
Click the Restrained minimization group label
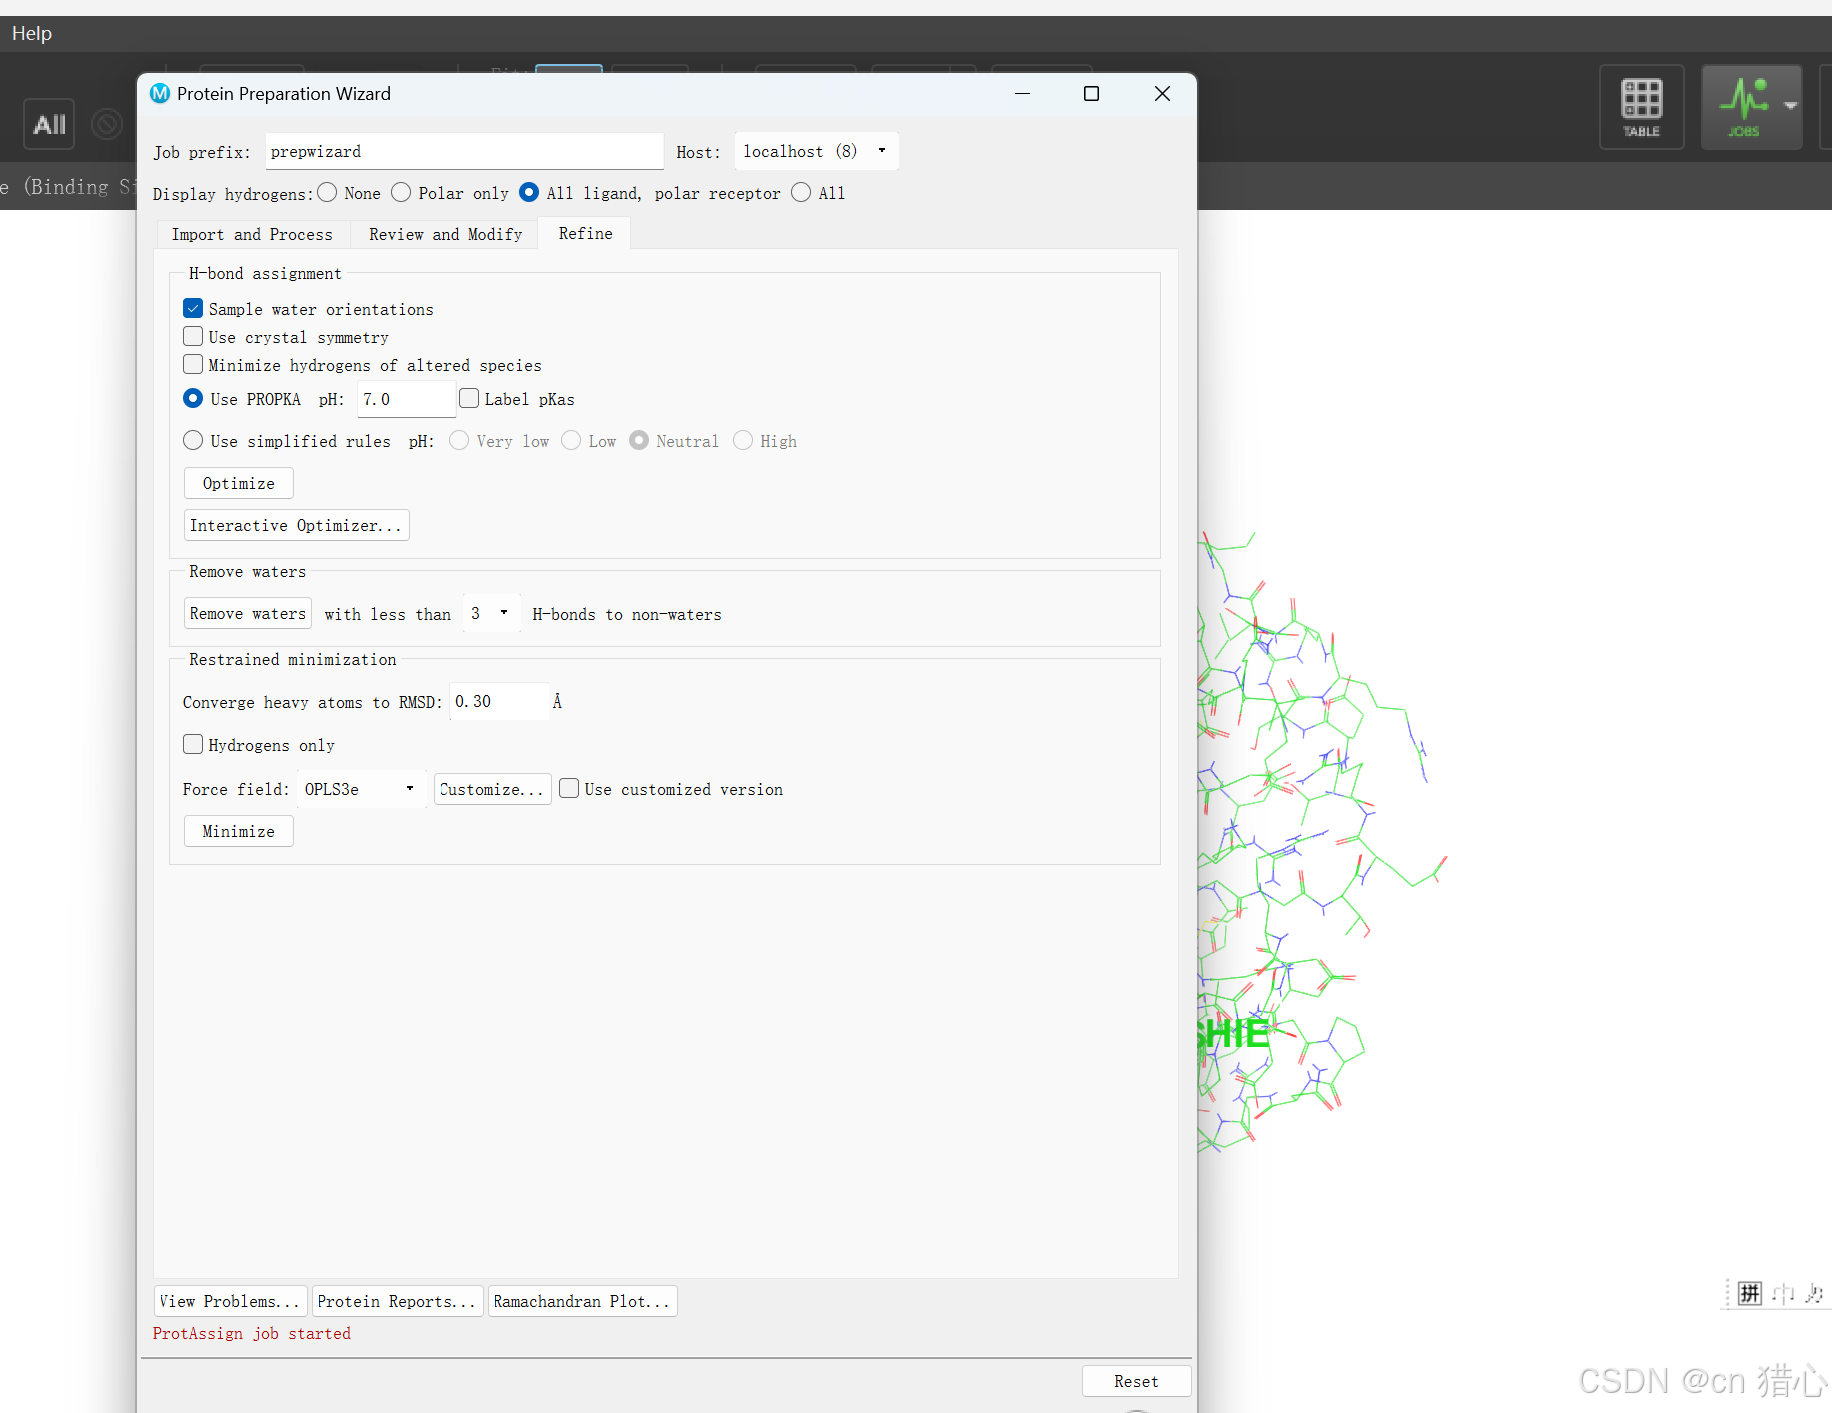(292, 659)
